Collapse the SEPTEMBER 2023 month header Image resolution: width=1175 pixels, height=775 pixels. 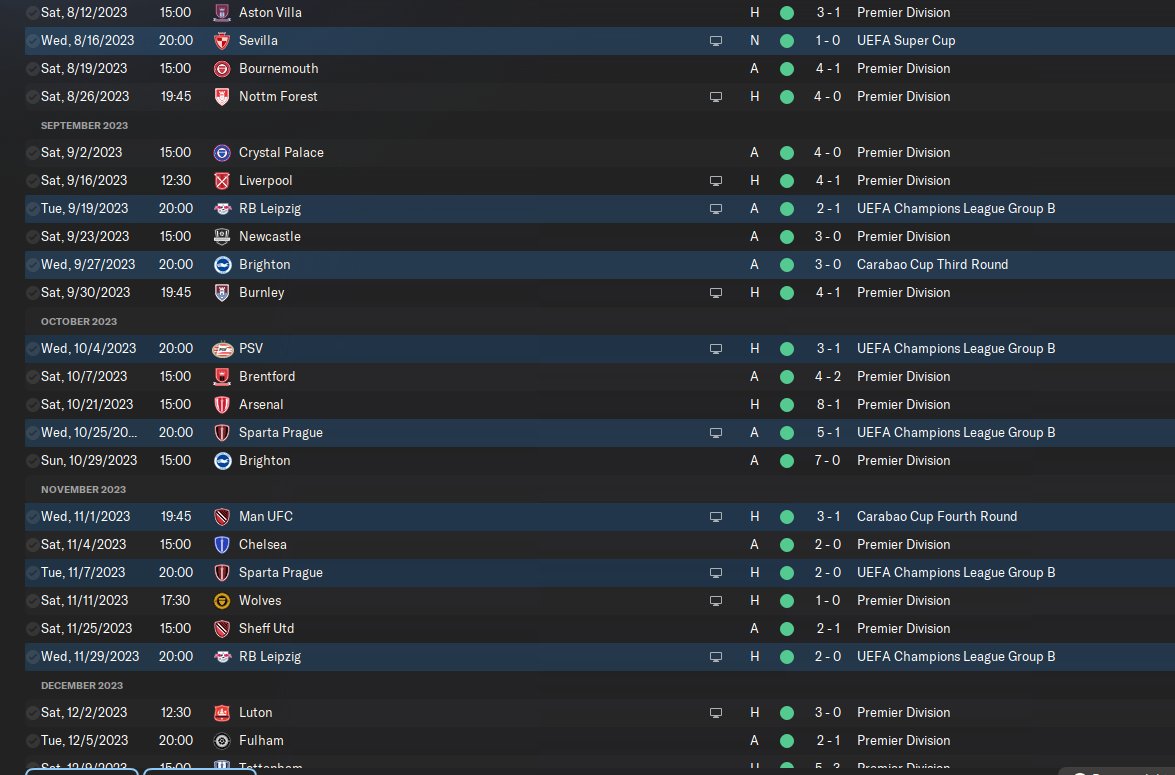pyautogui.click(x=84, y=125)
